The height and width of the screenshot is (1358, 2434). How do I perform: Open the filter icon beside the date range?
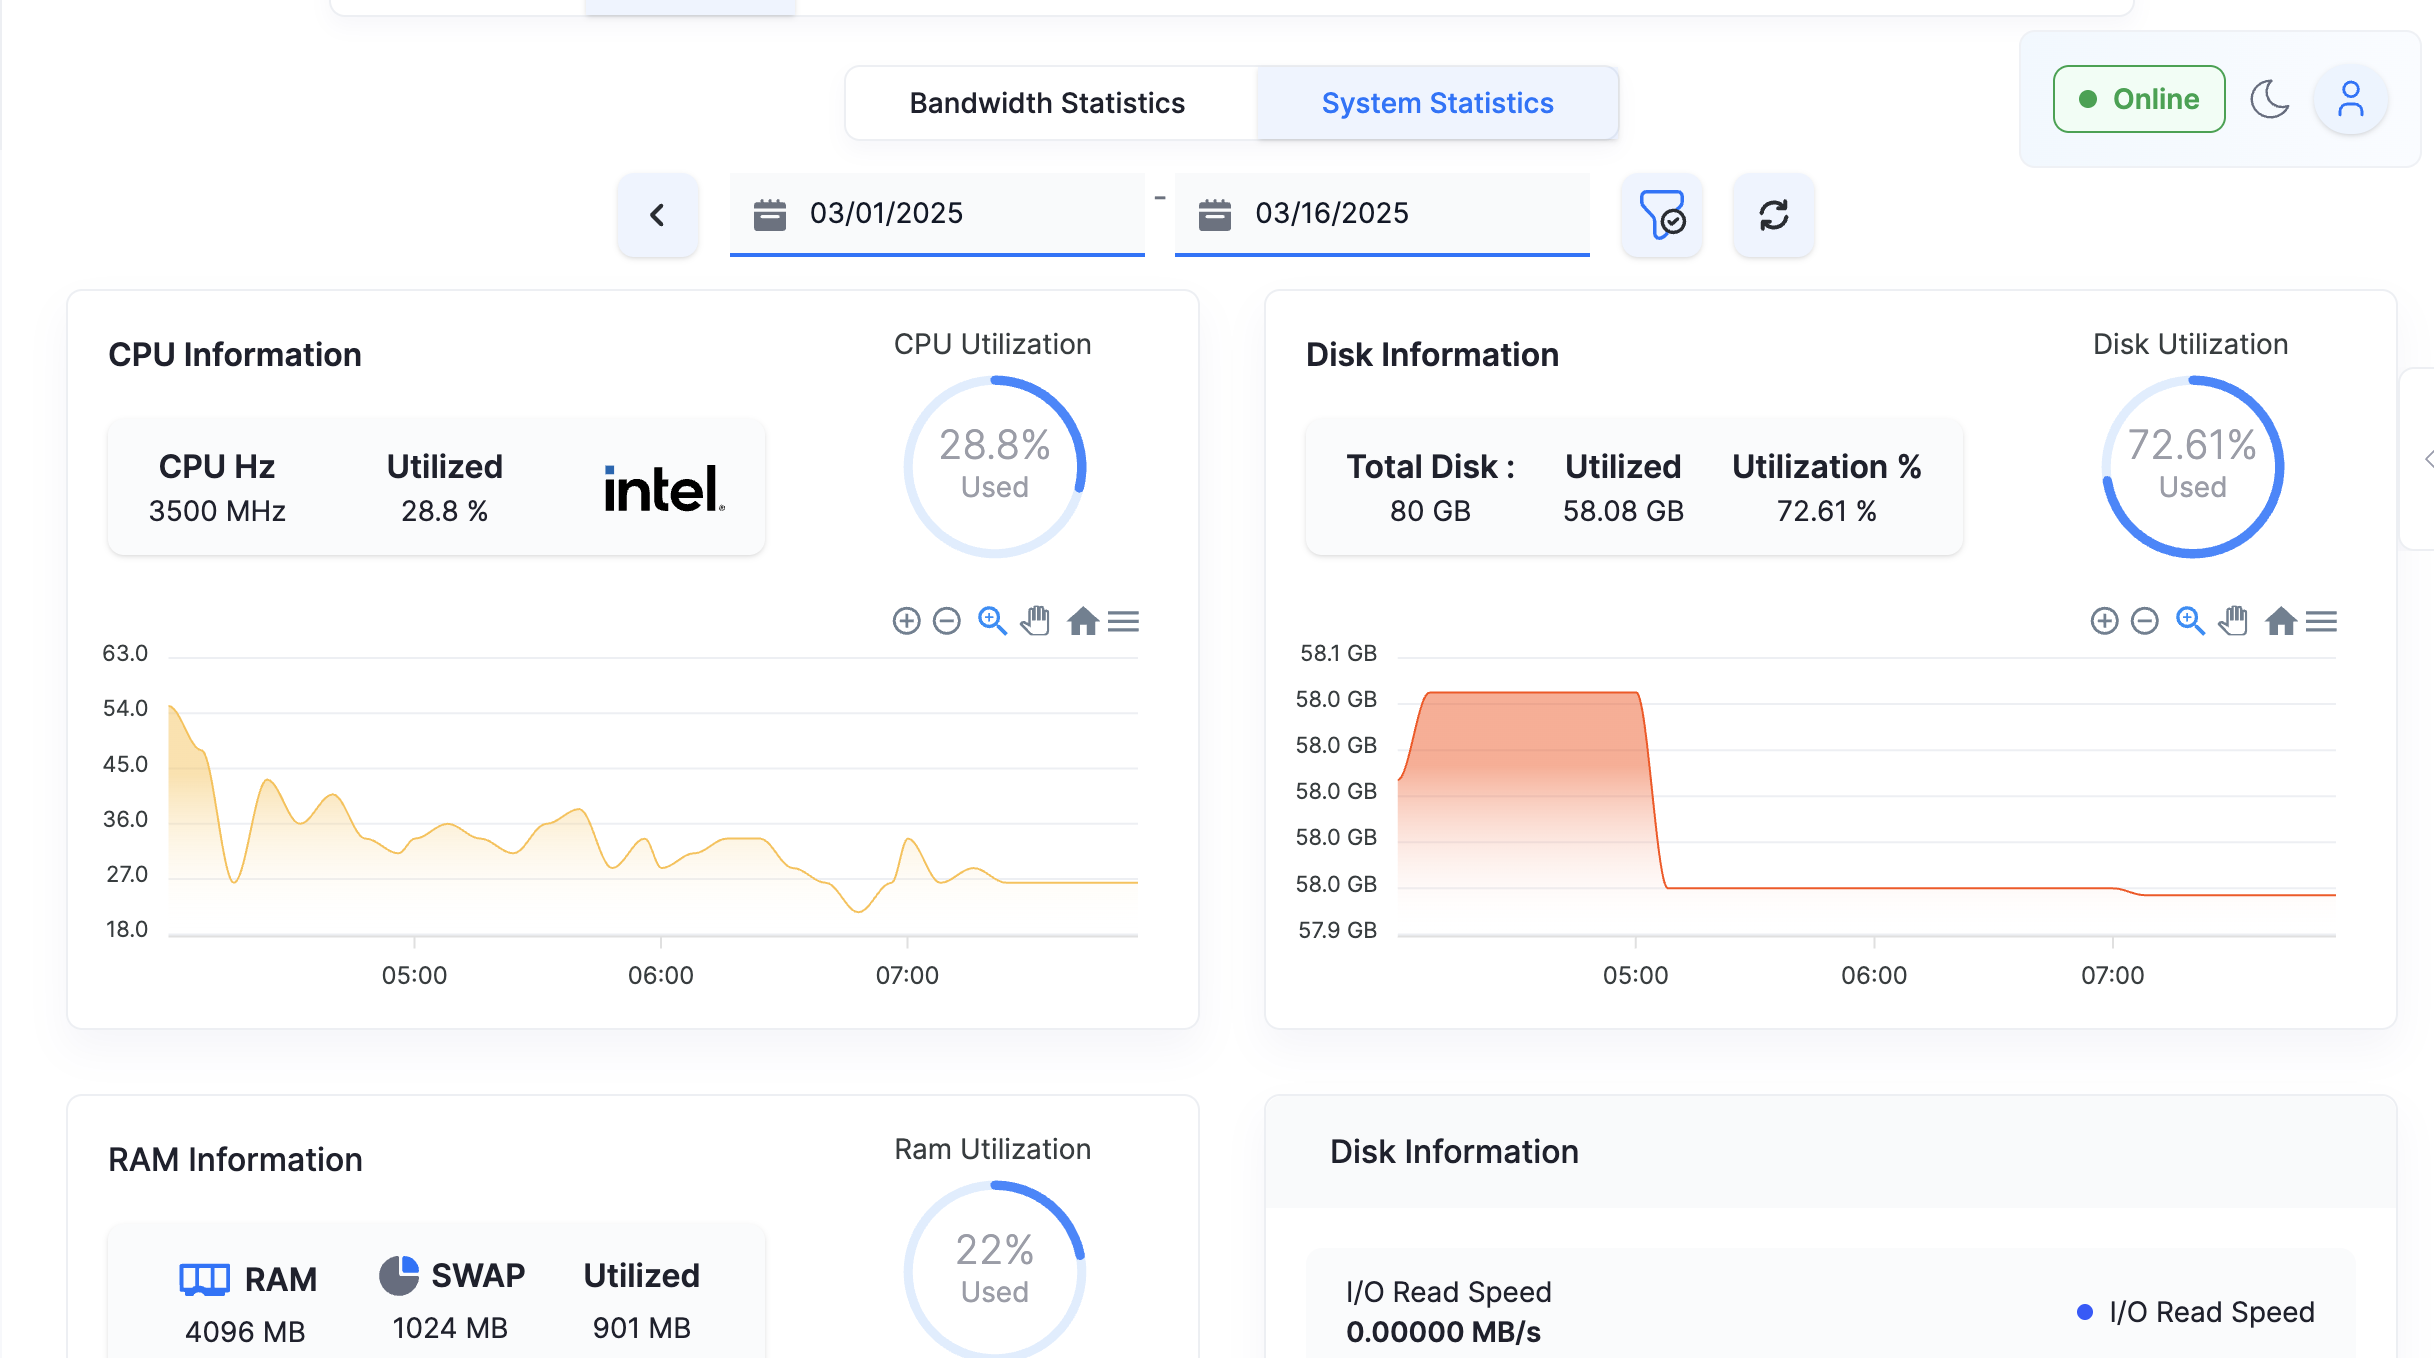(x=1661, y=214)
